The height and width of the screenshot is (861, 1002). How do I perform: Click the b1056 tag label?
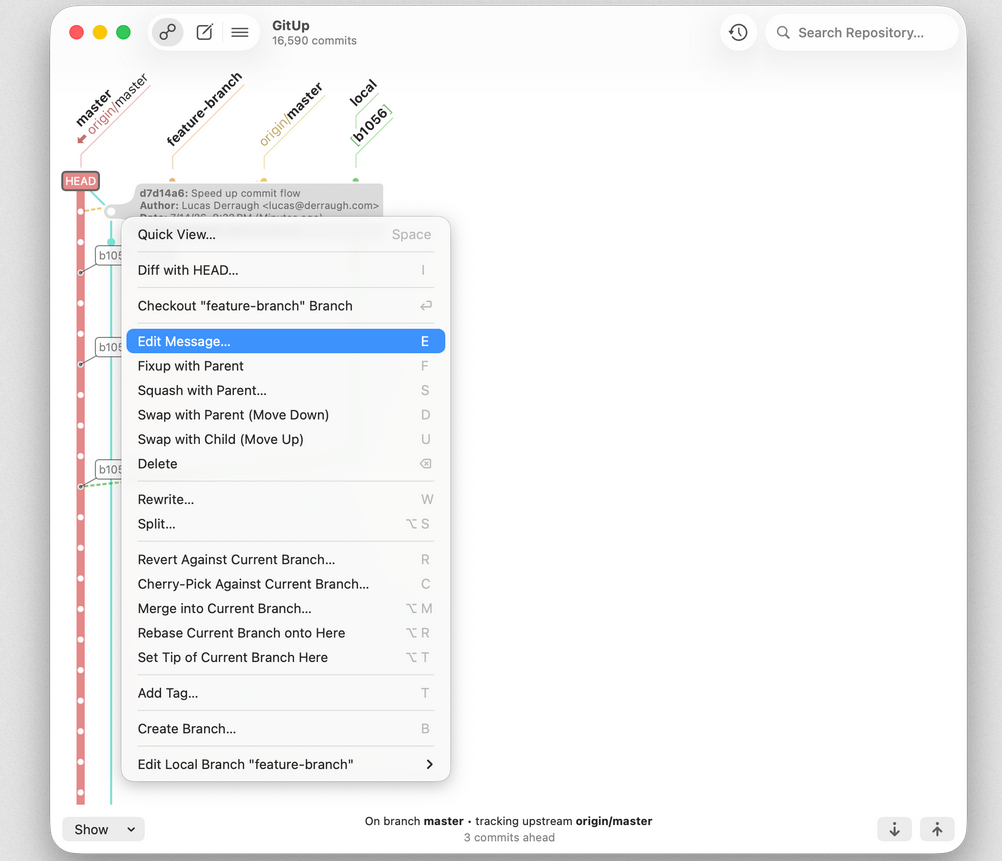pyautogui.click(x=371, y=125)
